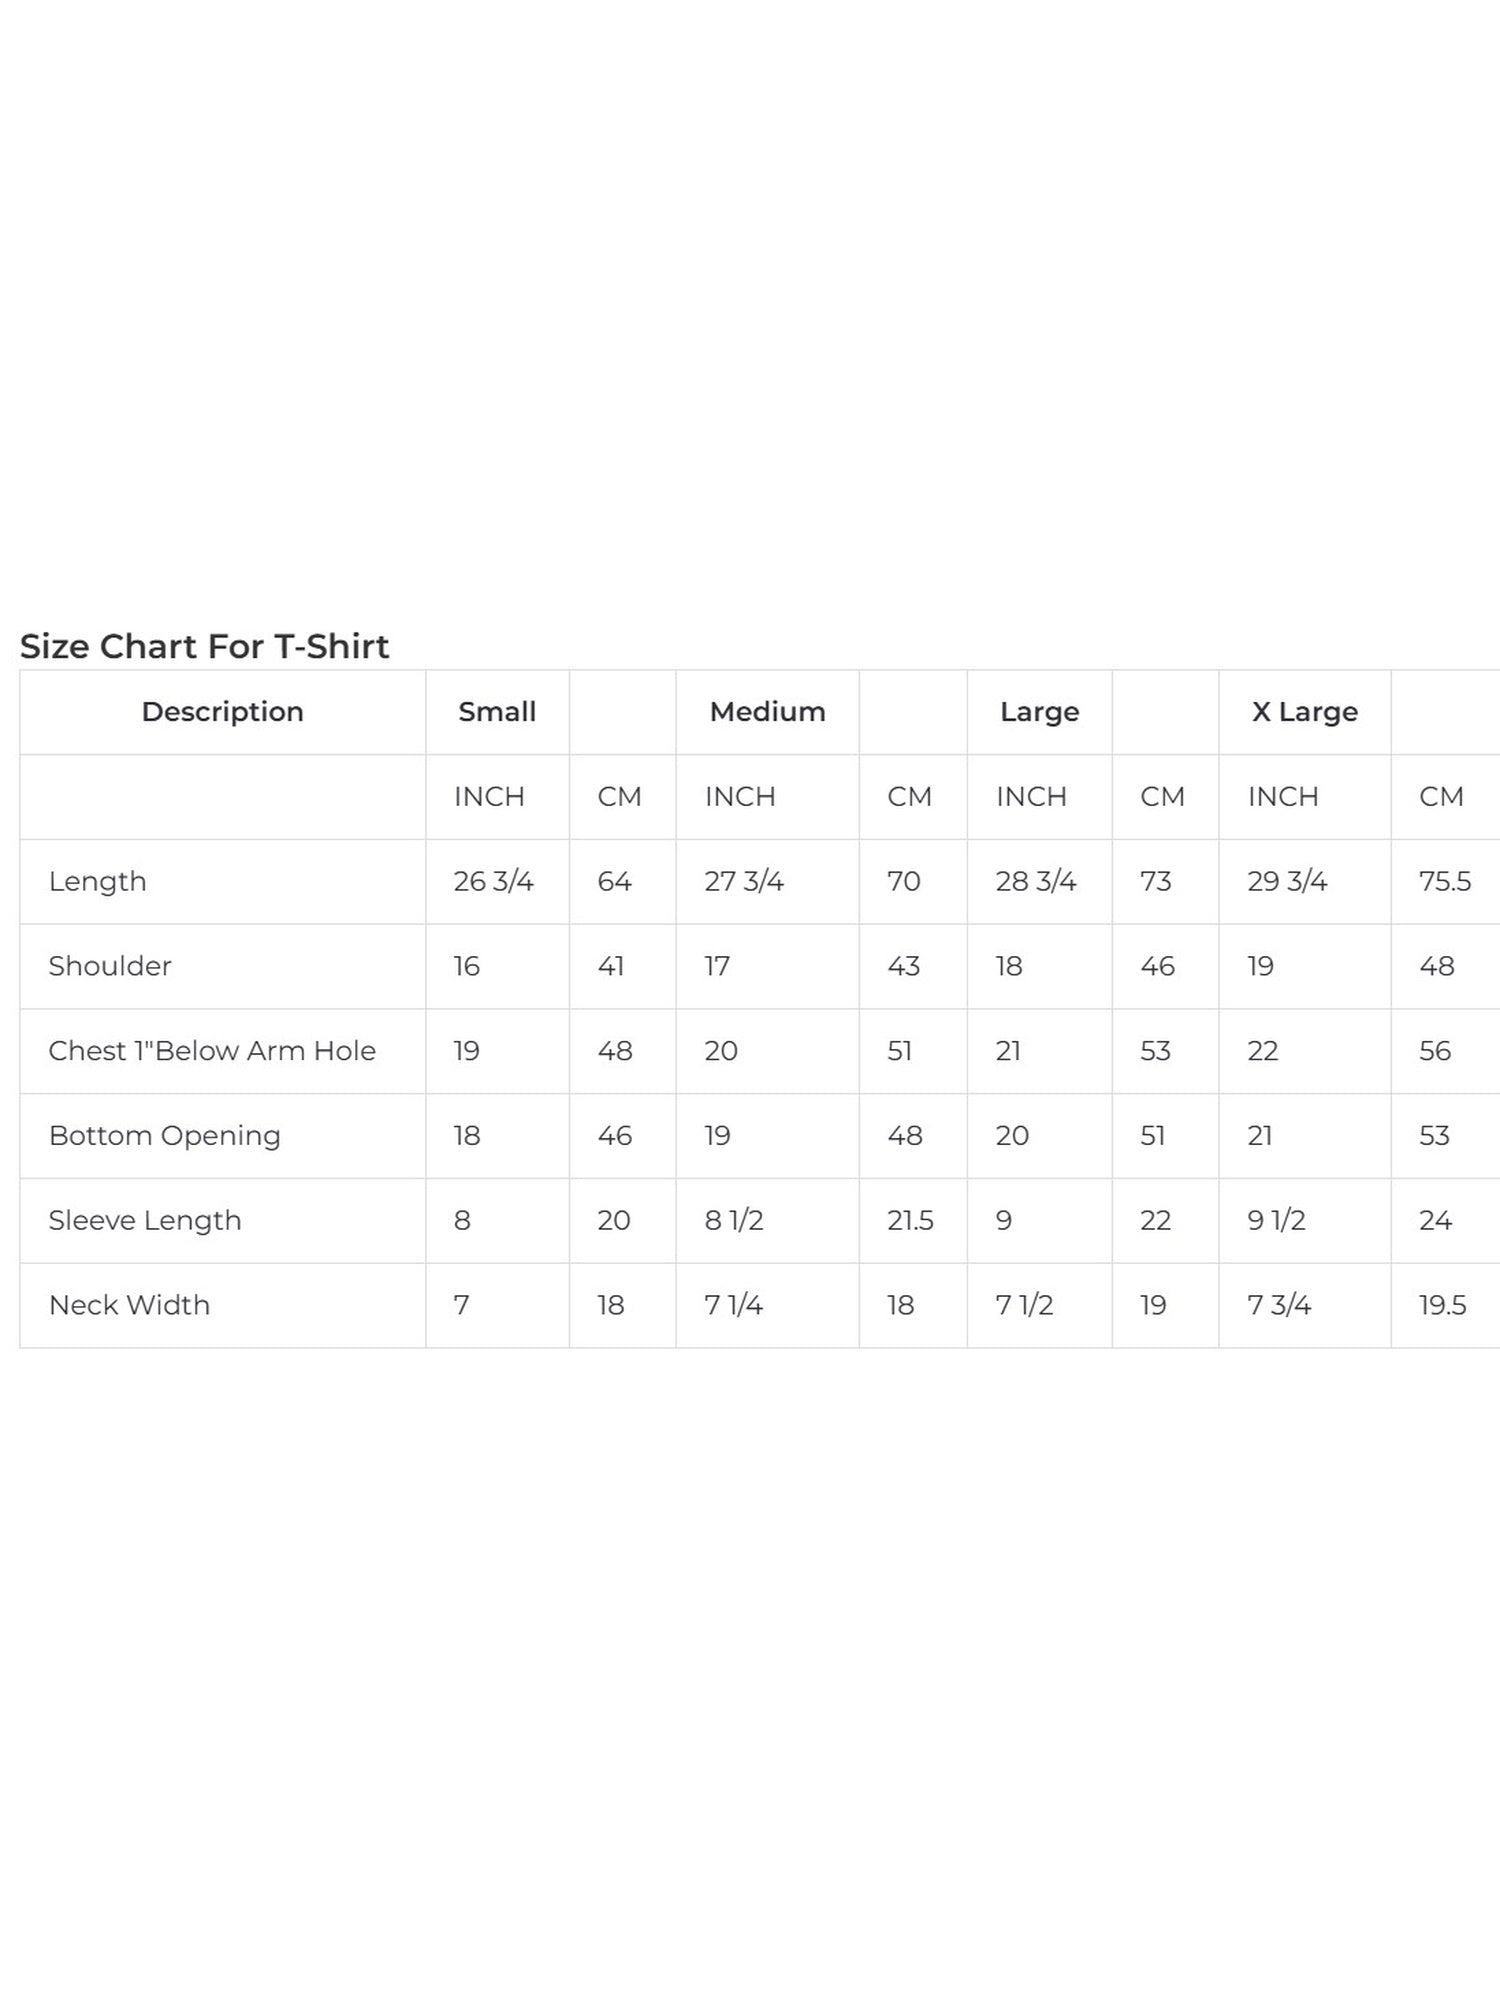Click the Size Chart For T-Shirt heading
This screenshot has height=2000, width=1500.
tap(204, 646)
